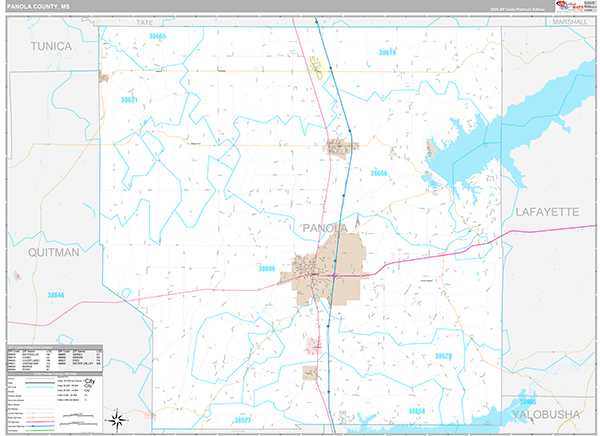Click the 'PANOLA COUNTY, MS' title
Image resolution: width=600 pixels, height=436 pixels.
point(38,7)
